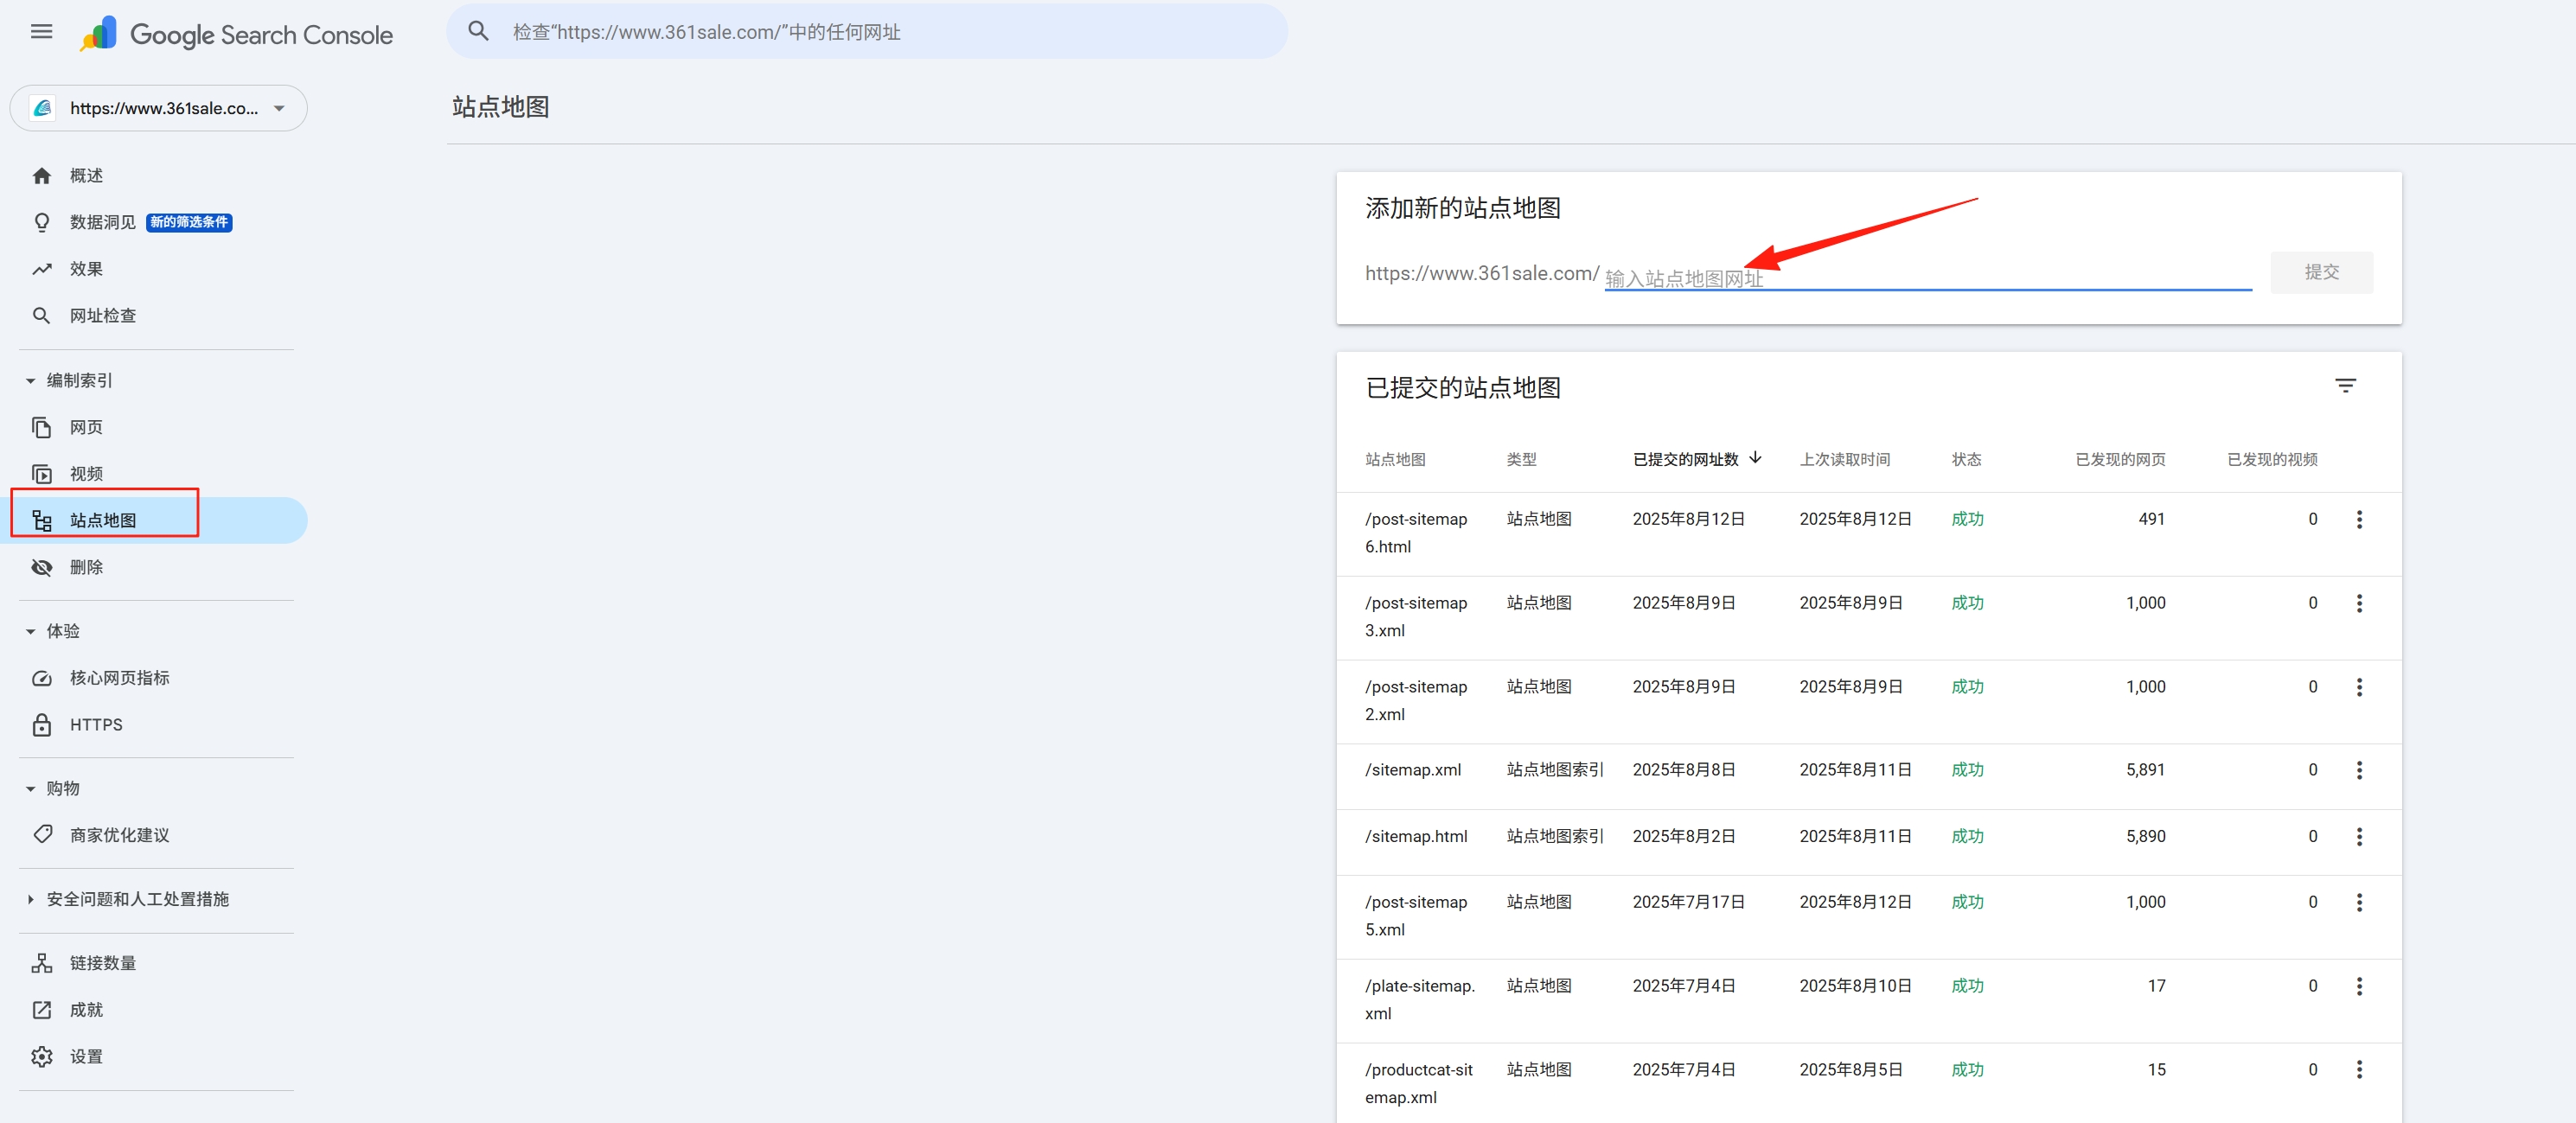Open 数据洞见 menu item

click(102, 222)
